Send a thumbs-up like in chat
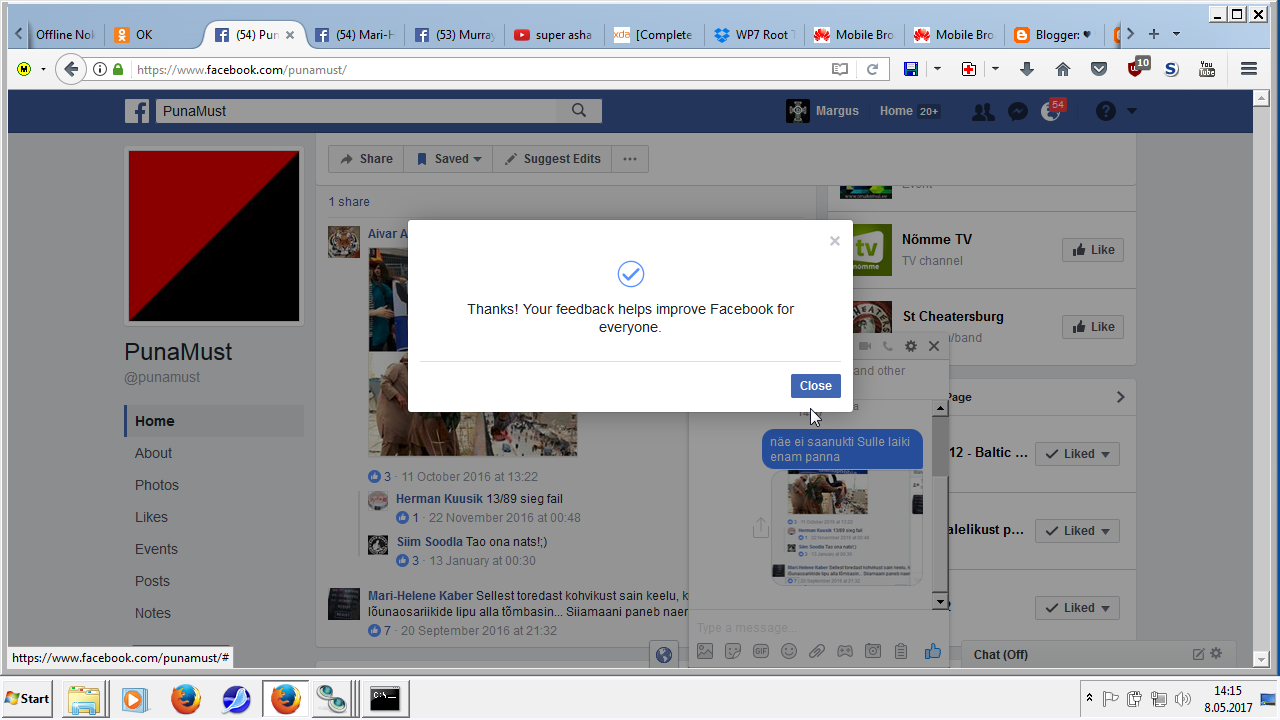1280x720 pixels. [x=933, y=651]
